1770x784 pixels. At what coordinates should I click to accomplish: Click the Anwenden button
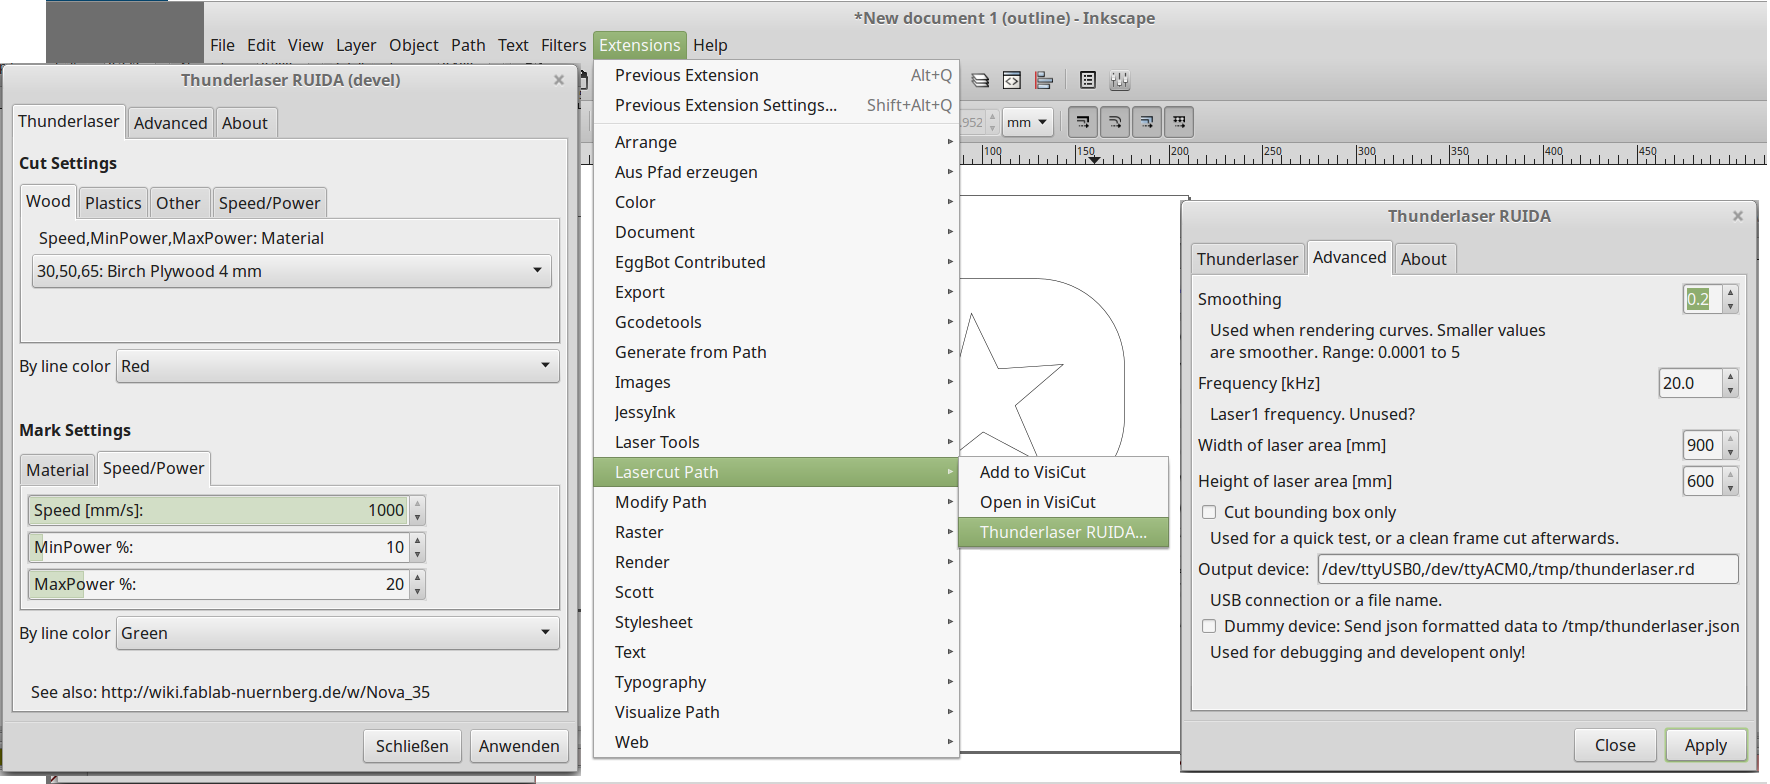[519, 746]
